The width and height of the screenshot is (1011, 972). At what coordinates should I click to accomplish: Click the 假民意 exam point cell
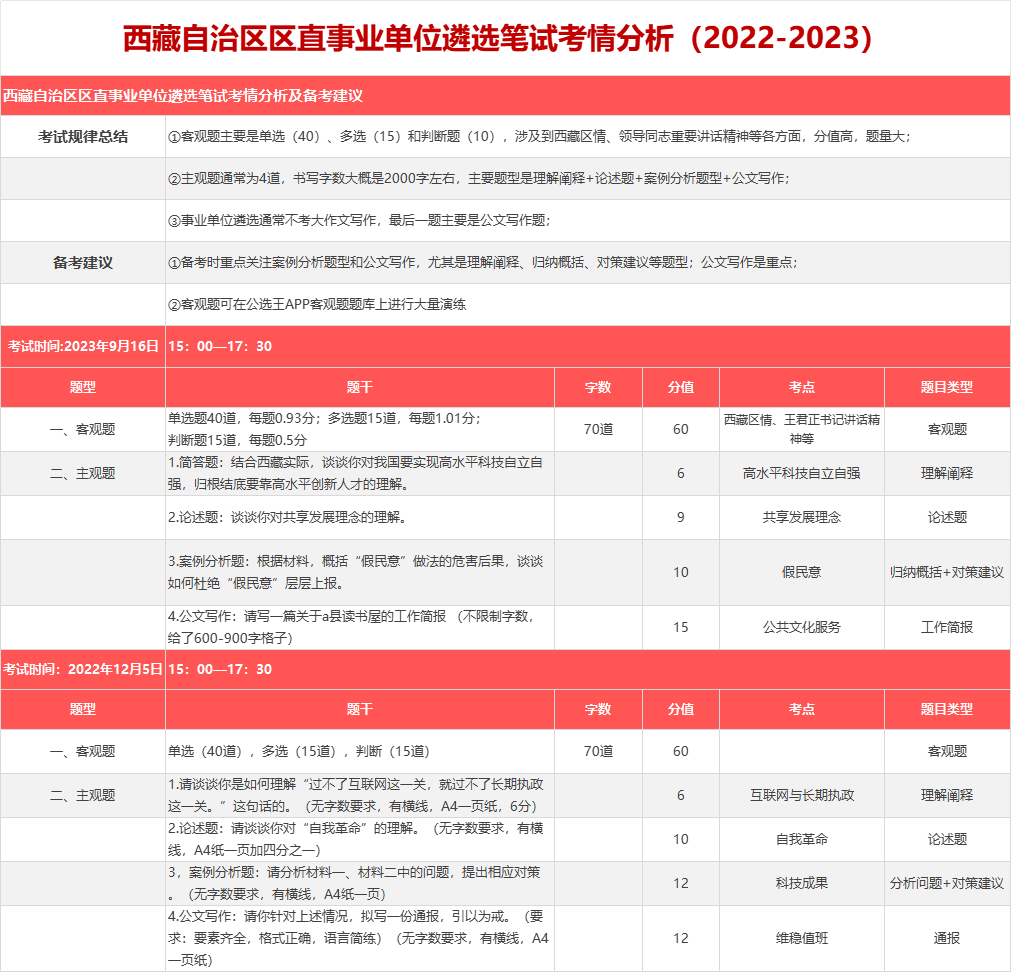click(x=801, y=572)
